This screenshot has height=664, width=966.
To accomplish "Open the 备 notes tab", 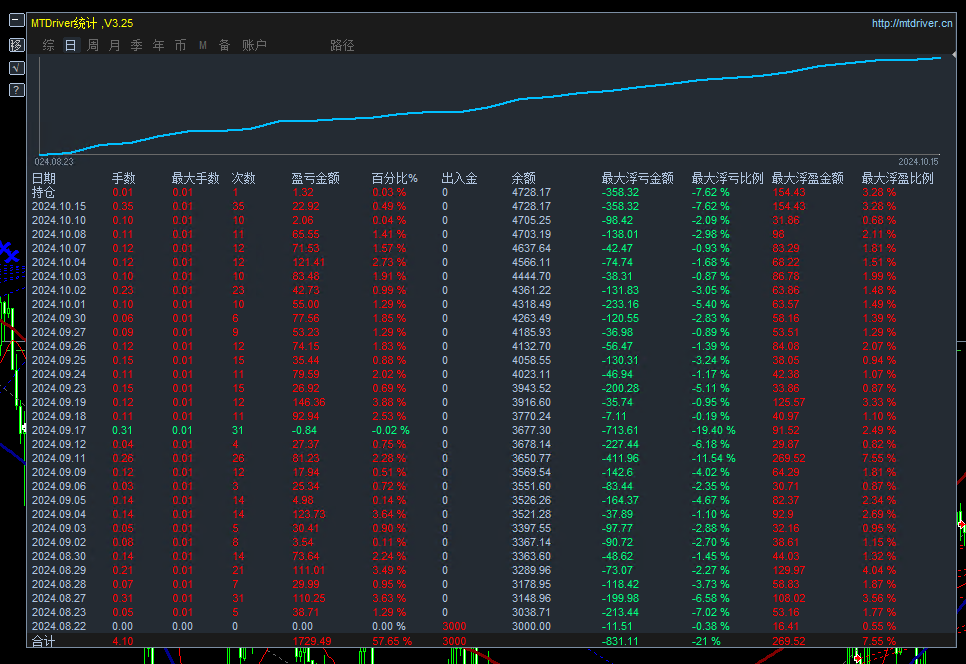I will pos(224,45).
